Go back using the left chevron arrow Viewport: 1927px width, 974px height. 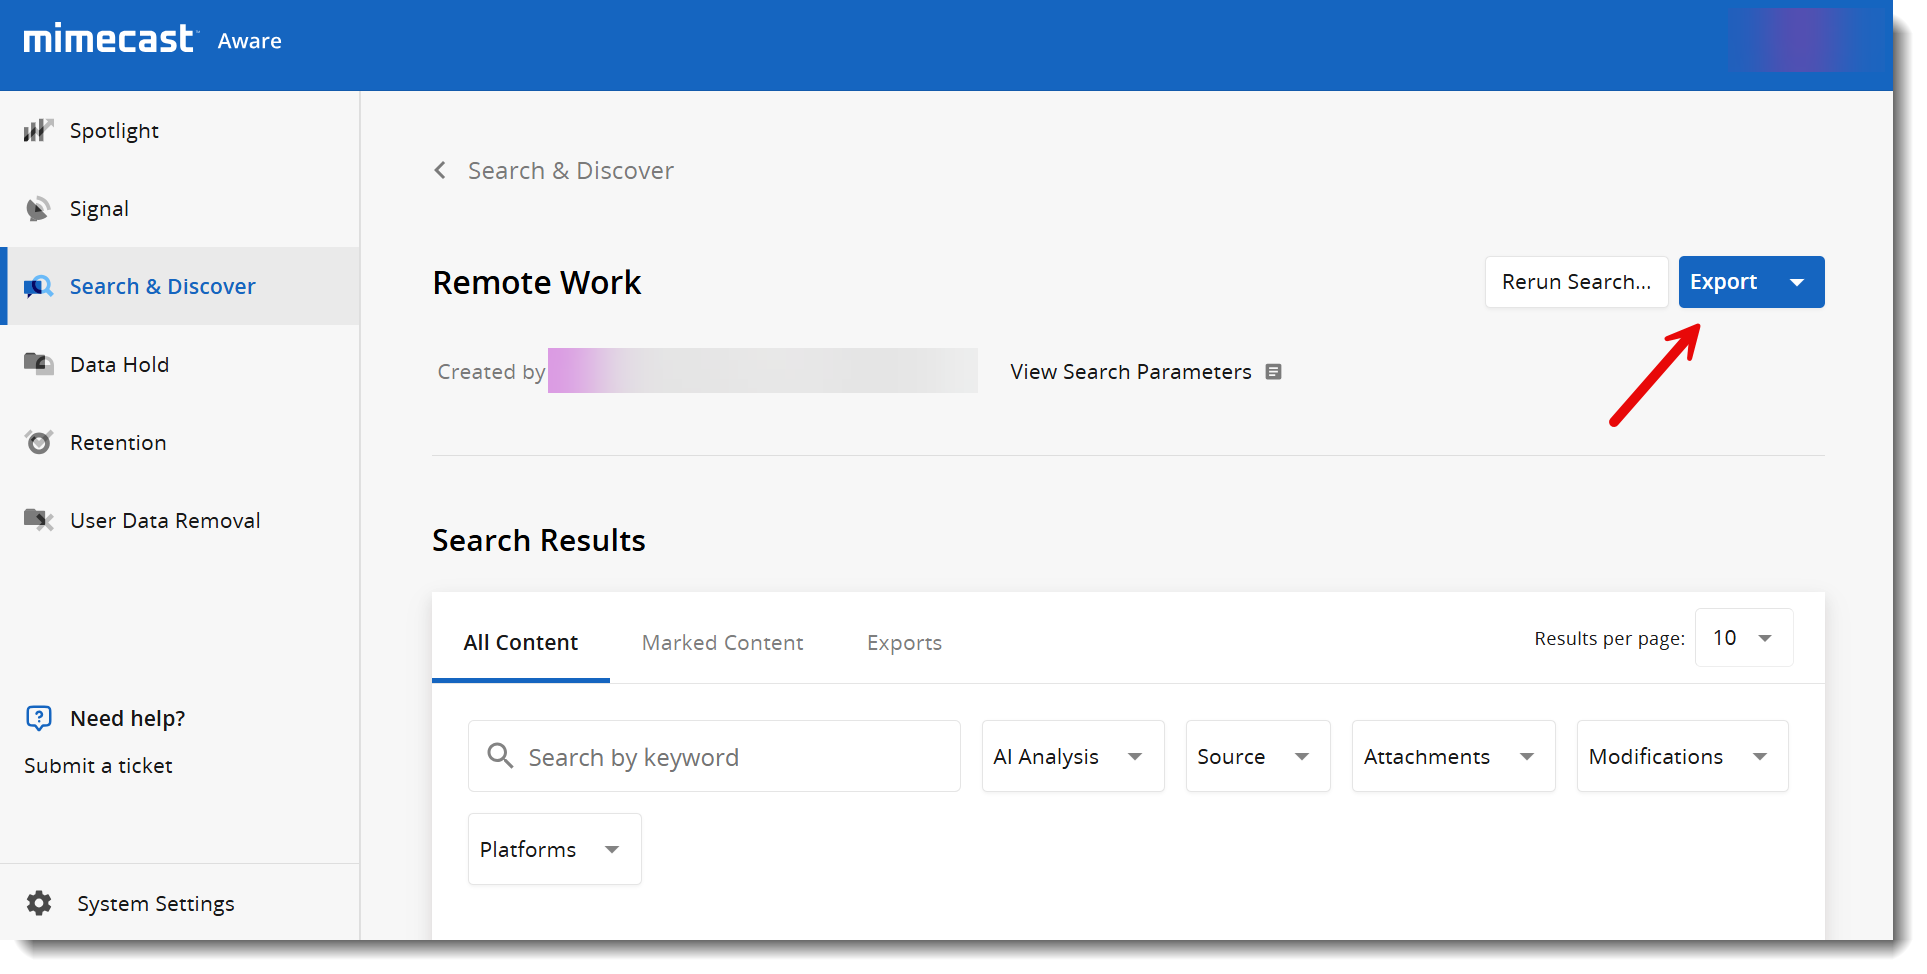(440, 171)
